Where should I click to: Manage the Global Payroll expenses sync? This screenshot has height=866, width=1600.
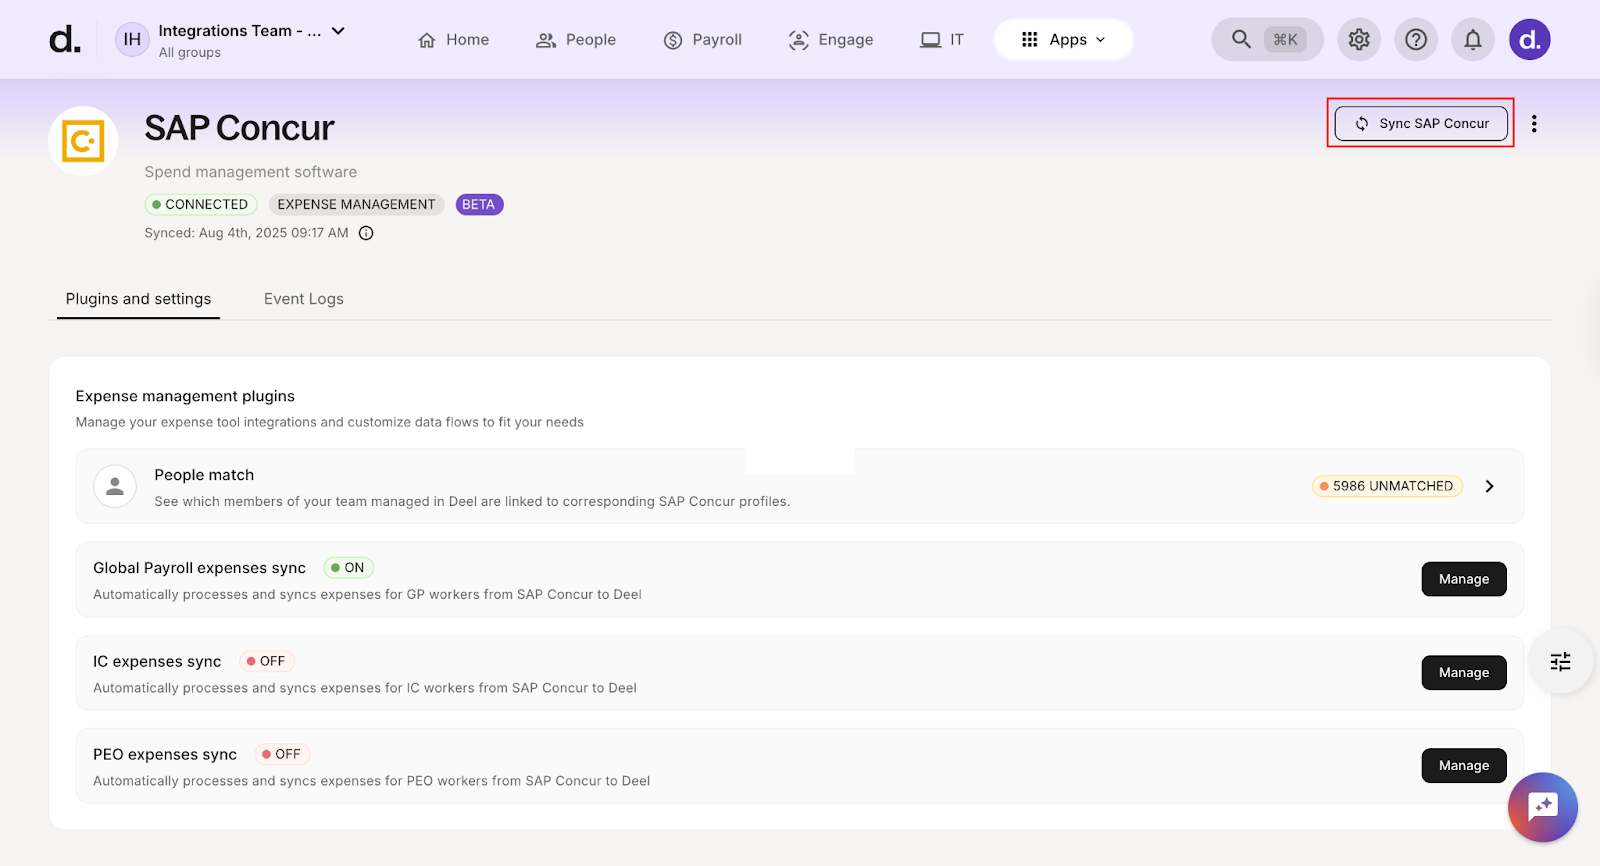1463,579
